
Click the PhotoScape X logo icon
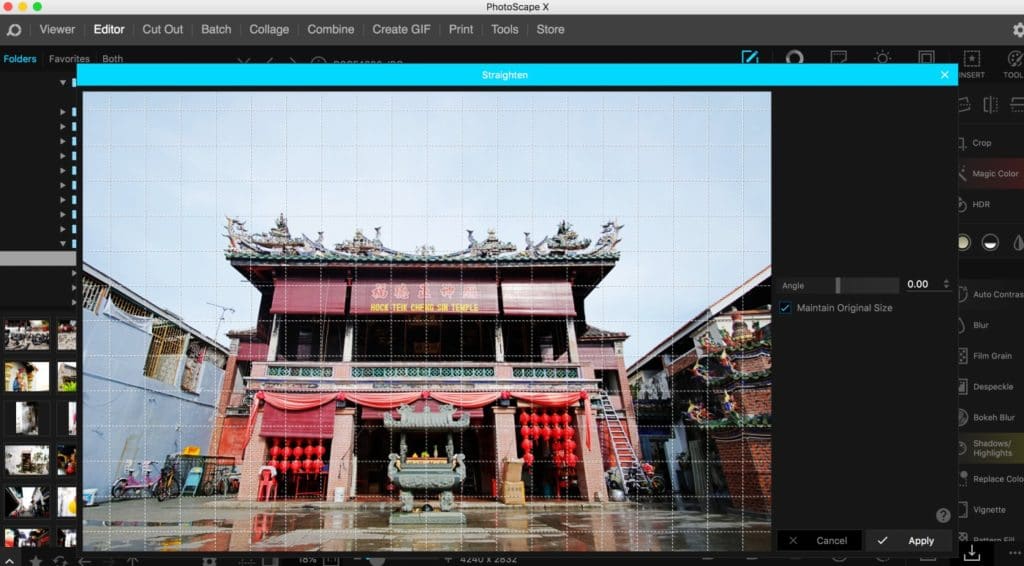click(x=14, y=30)
